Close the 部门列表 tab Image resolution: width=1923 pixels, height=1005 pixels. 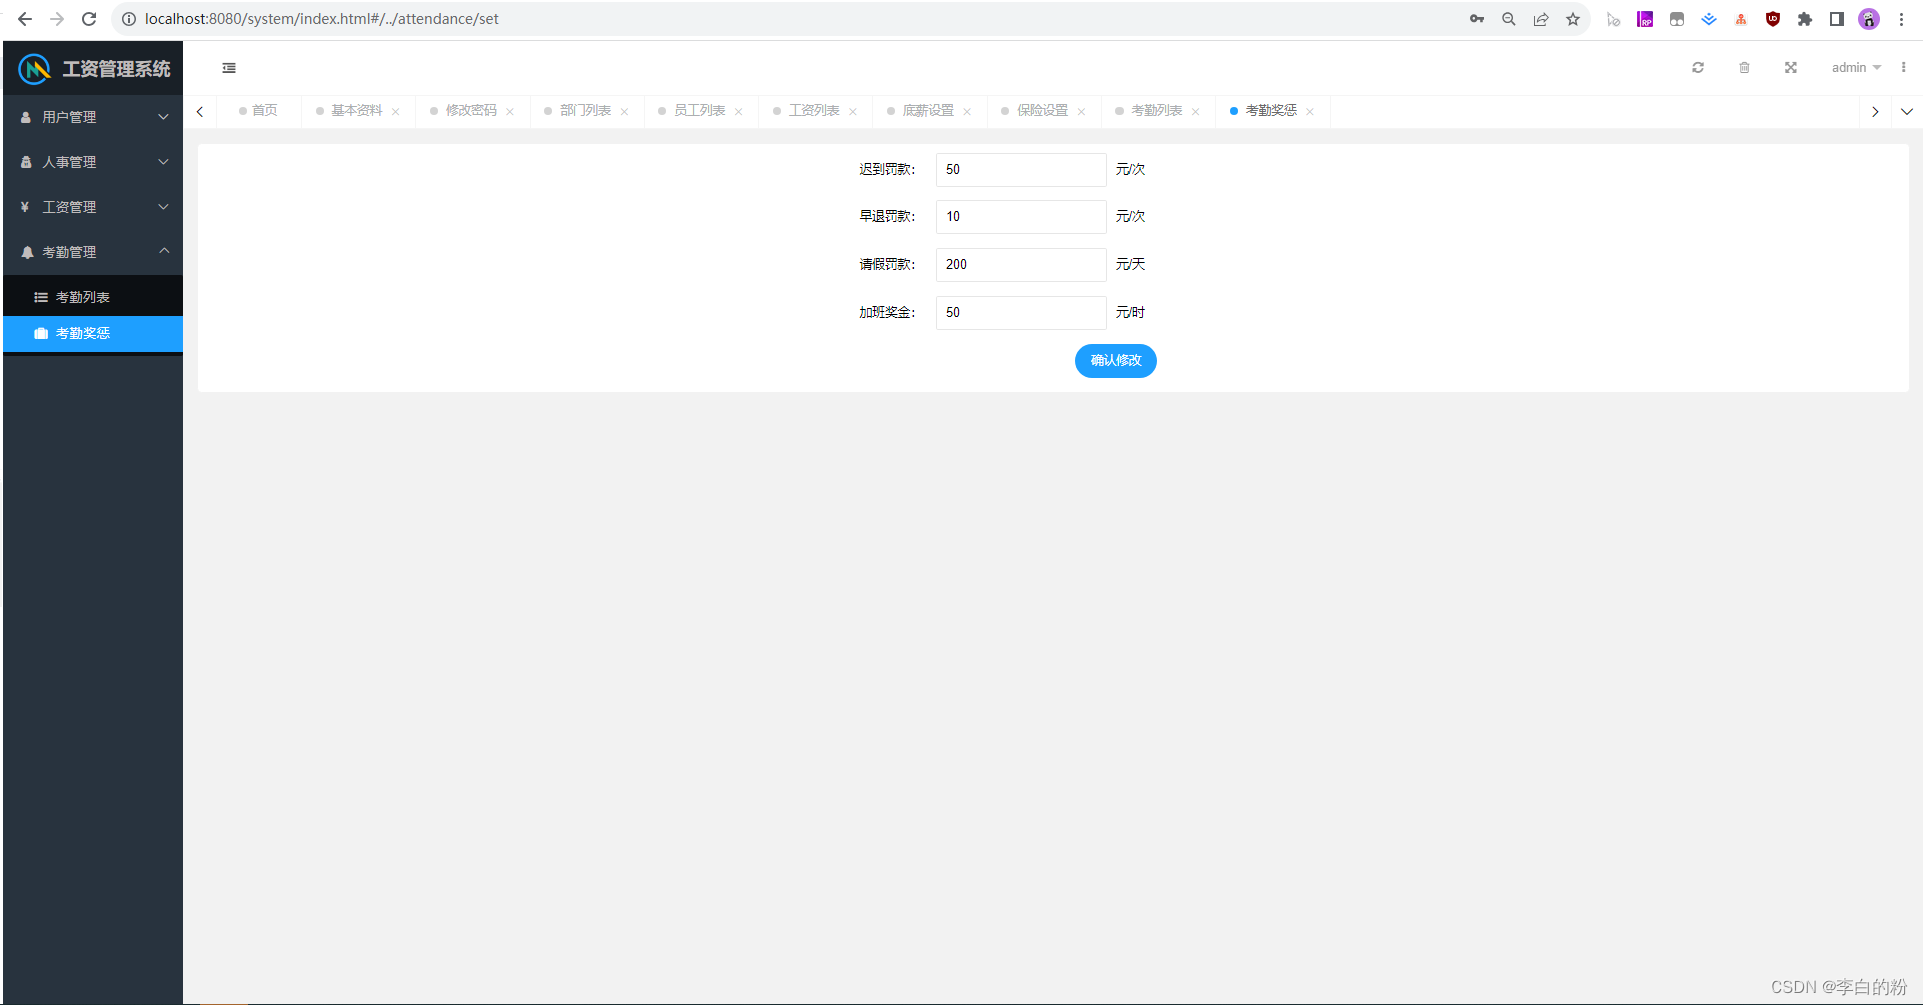coord(624,112)
